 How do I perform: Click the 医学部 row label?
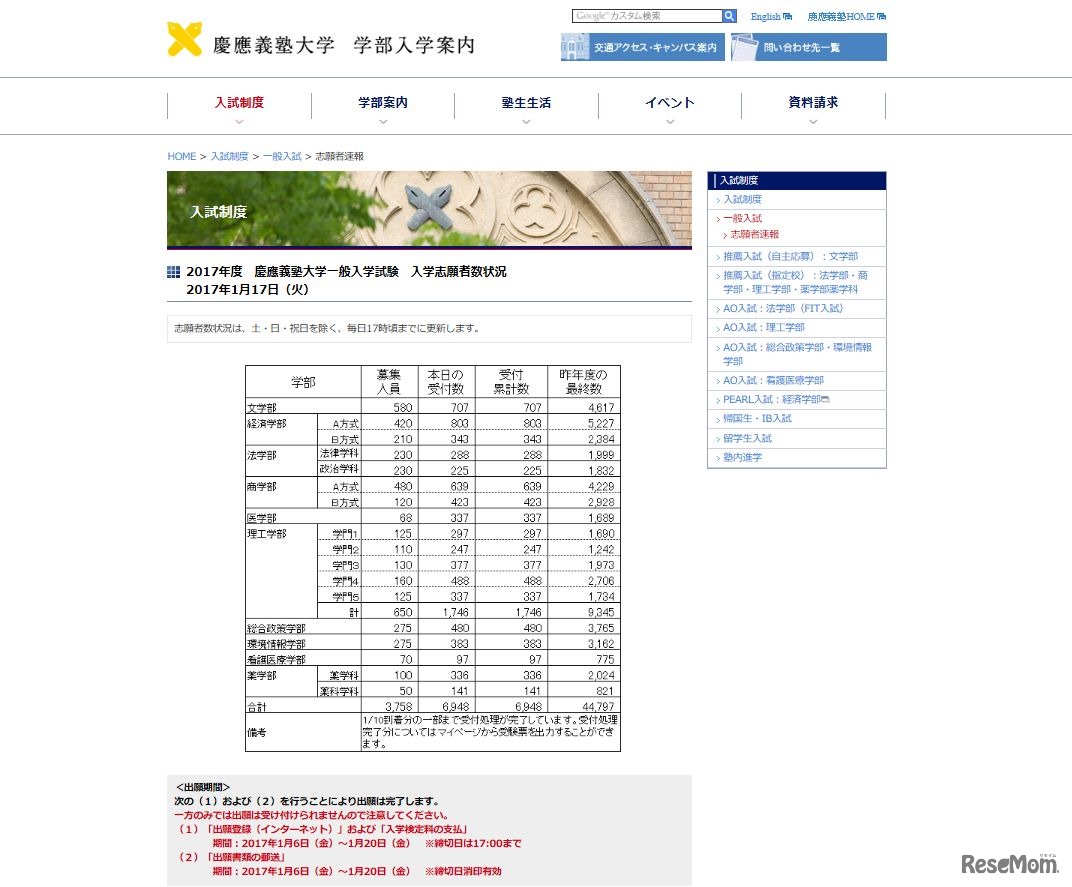coord(262,518)
